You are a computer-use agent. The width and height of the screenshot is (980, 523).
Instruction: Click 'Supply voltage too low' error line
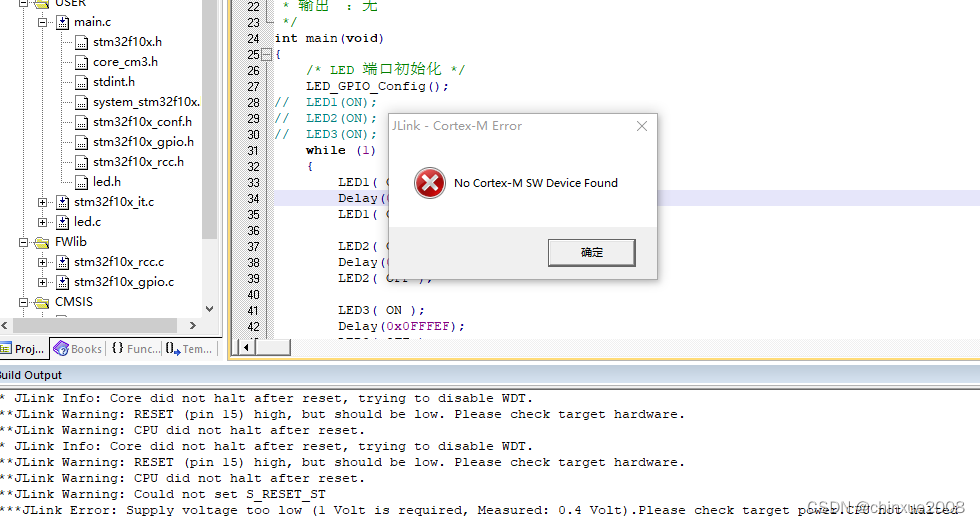pyautogui.click(x=481, y=511)
